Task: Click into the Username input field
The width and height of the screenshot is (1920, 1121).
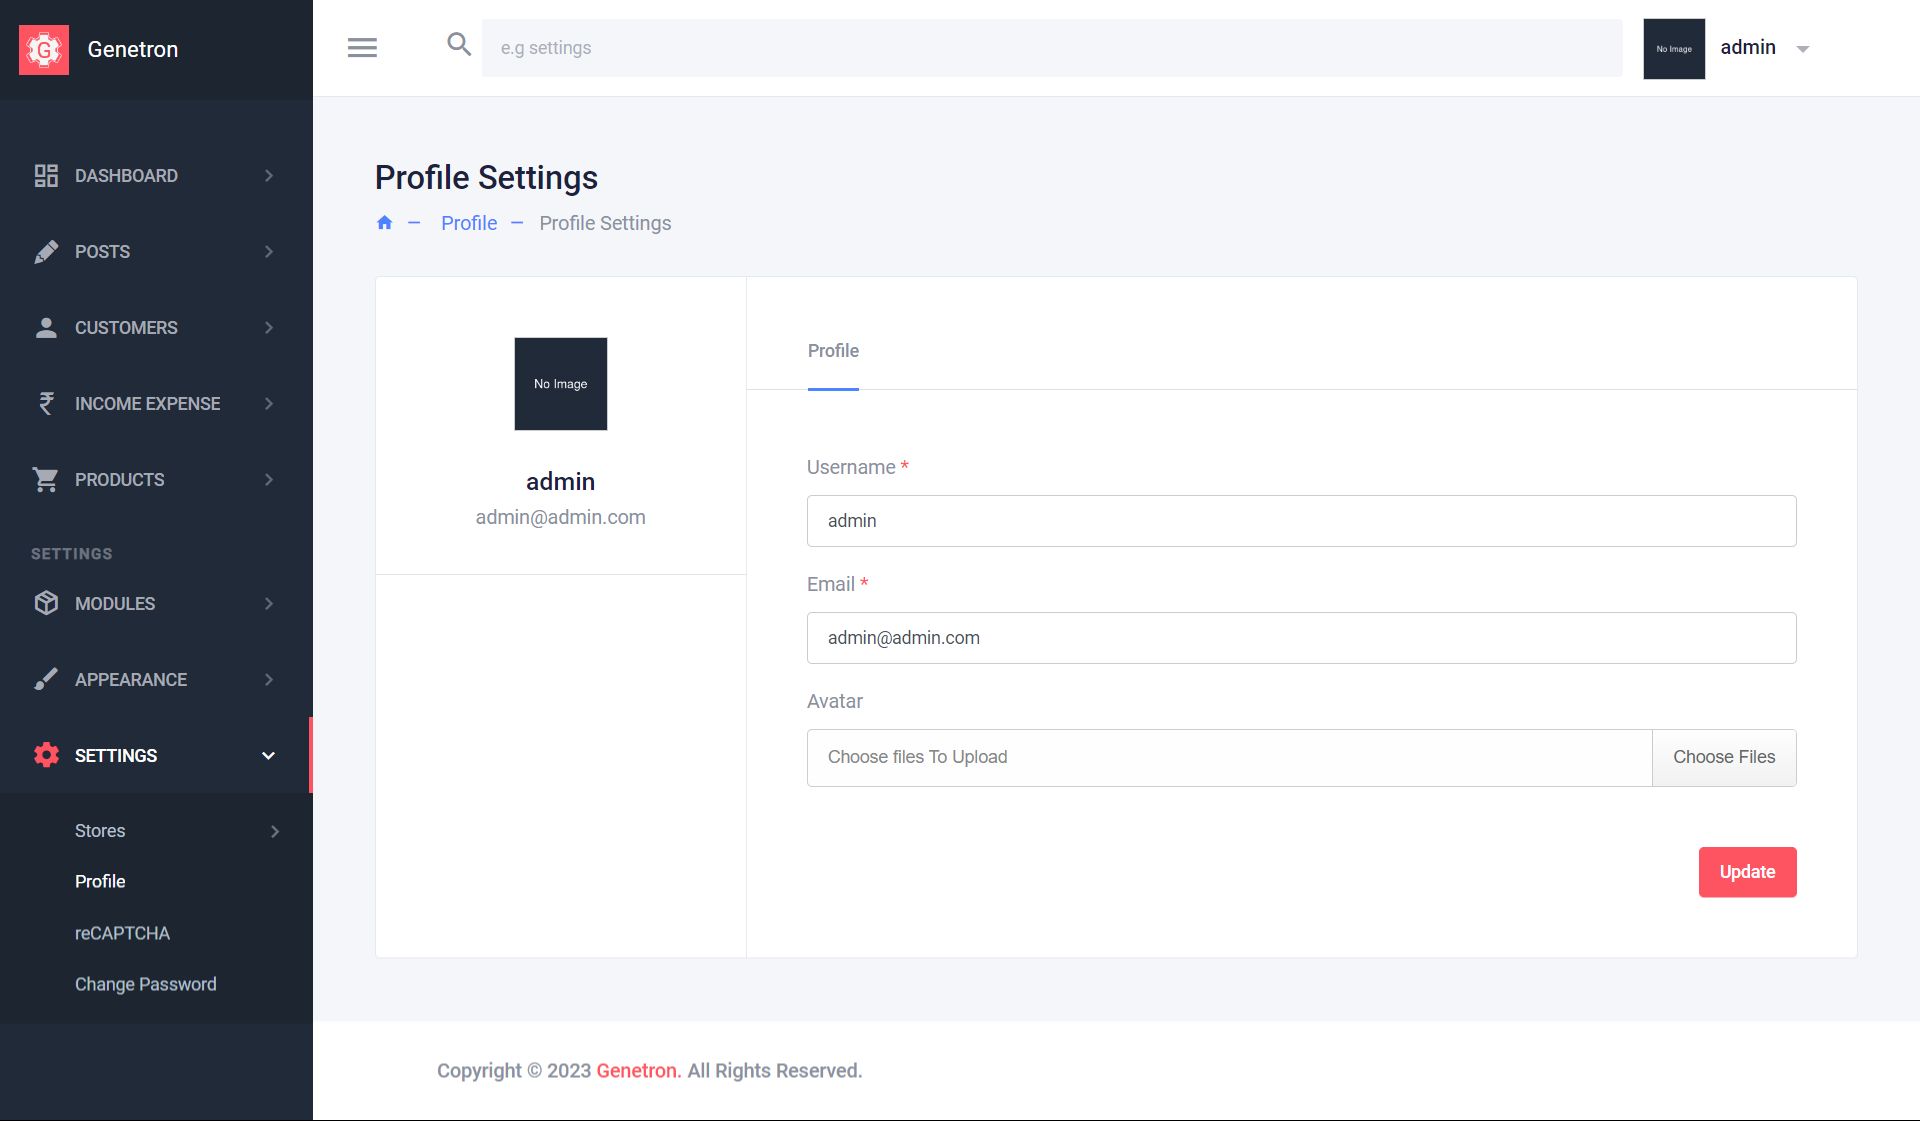Action: tap(1301, 521)
